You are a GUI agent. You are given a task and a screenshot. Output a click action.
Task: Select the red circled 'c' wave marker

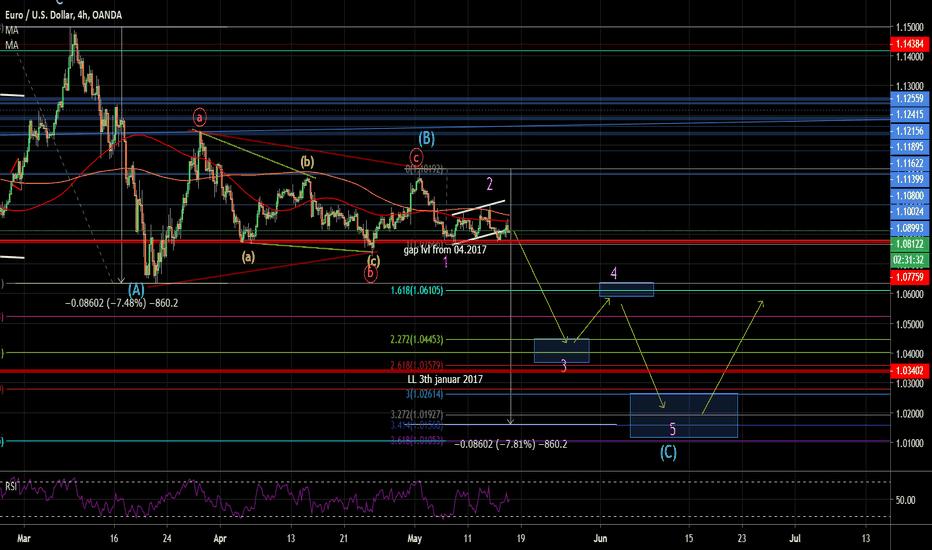click(x=416, y=158)
